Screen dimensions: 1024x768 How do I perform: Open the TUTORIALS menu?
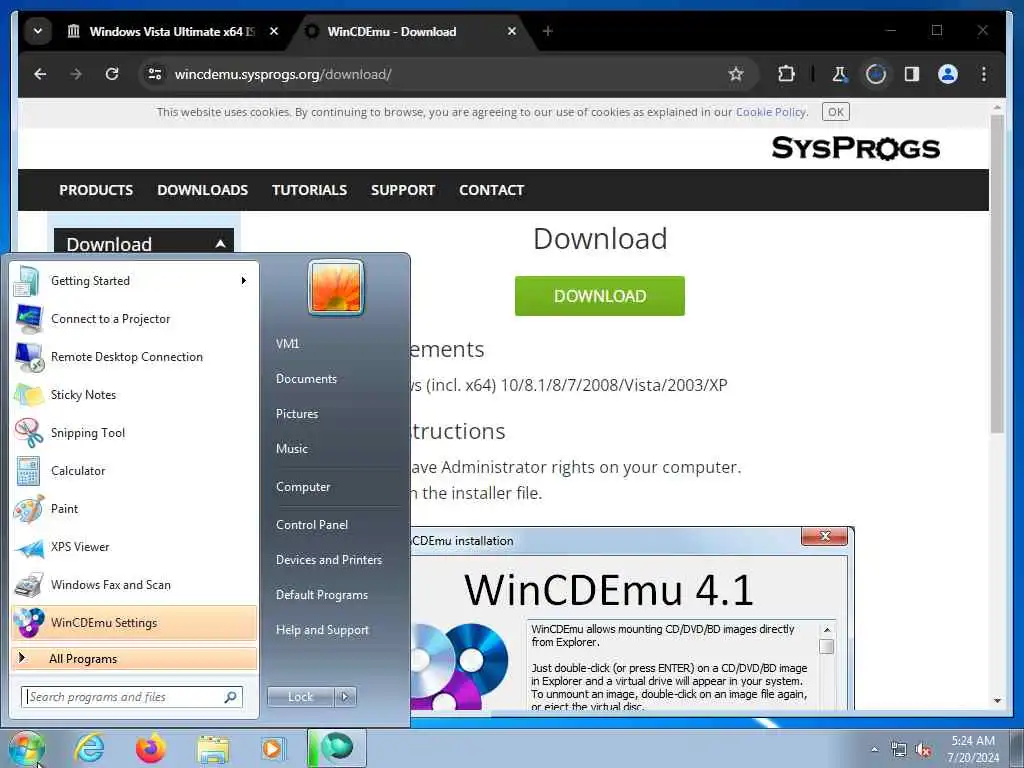[310, 190]
